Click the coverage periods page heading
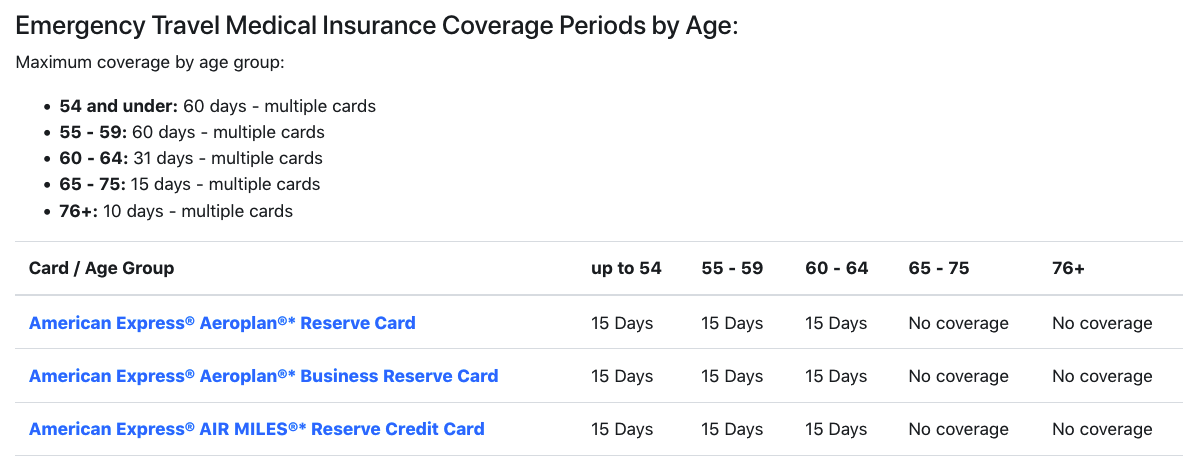The height and width of the screenshot is (461, 1200). tap(377, 26)
